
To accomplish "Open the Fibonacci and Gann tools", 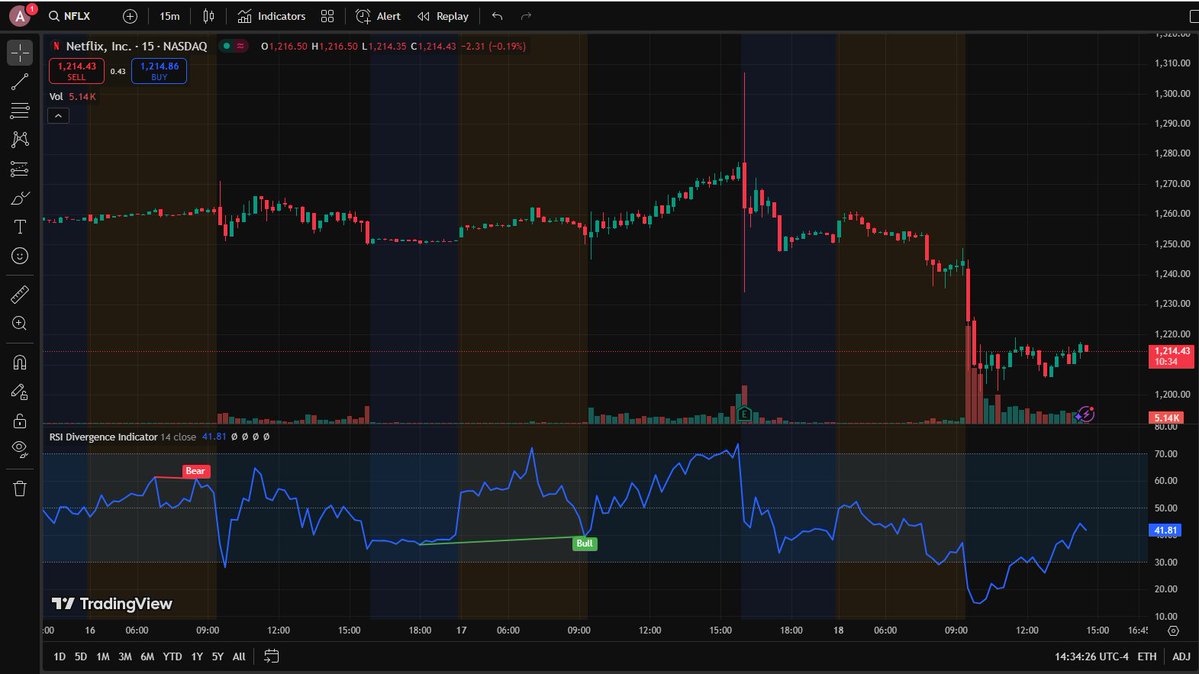I will coord(20,111).
